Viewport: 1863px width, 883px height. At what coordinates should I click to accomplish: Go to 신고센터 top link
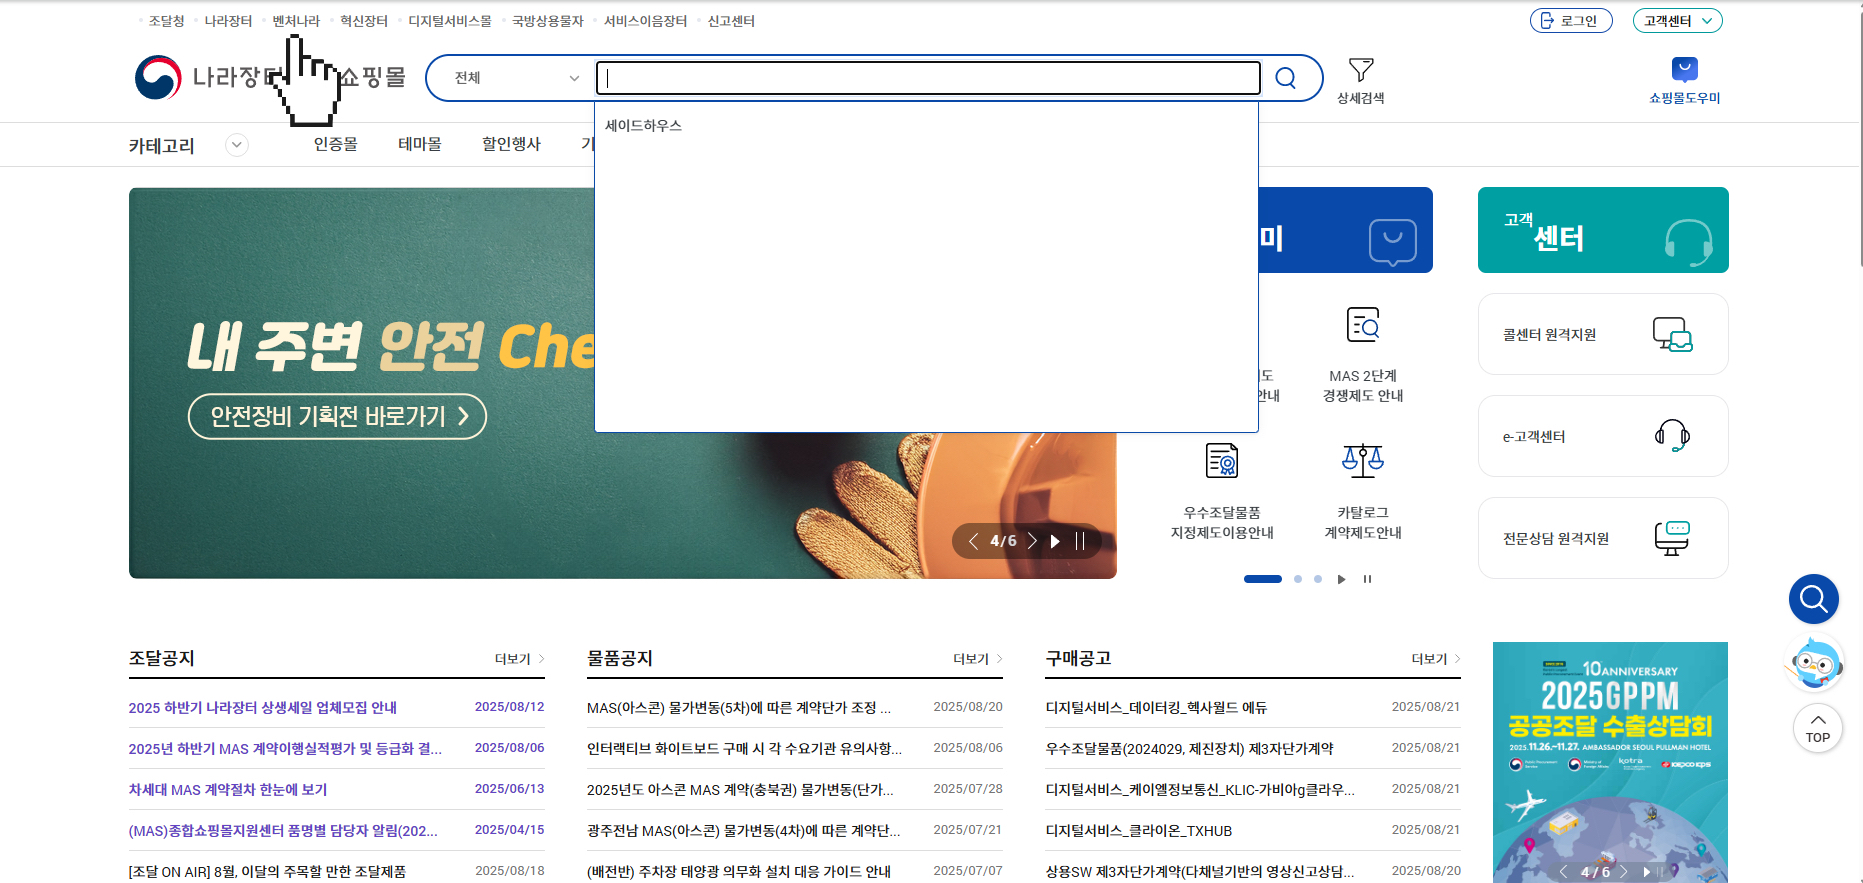(x=731, y=21)
